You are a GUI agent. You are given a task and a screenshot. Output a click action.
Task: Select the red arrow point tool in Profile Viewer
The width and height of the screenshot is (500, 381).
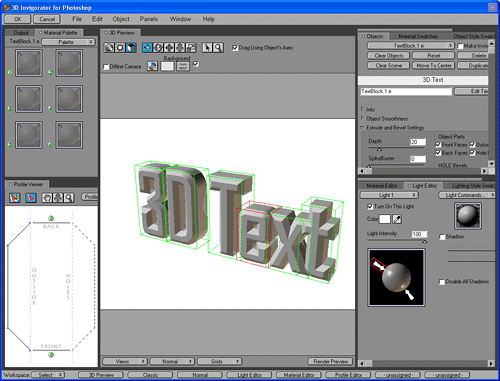point(31,198)
